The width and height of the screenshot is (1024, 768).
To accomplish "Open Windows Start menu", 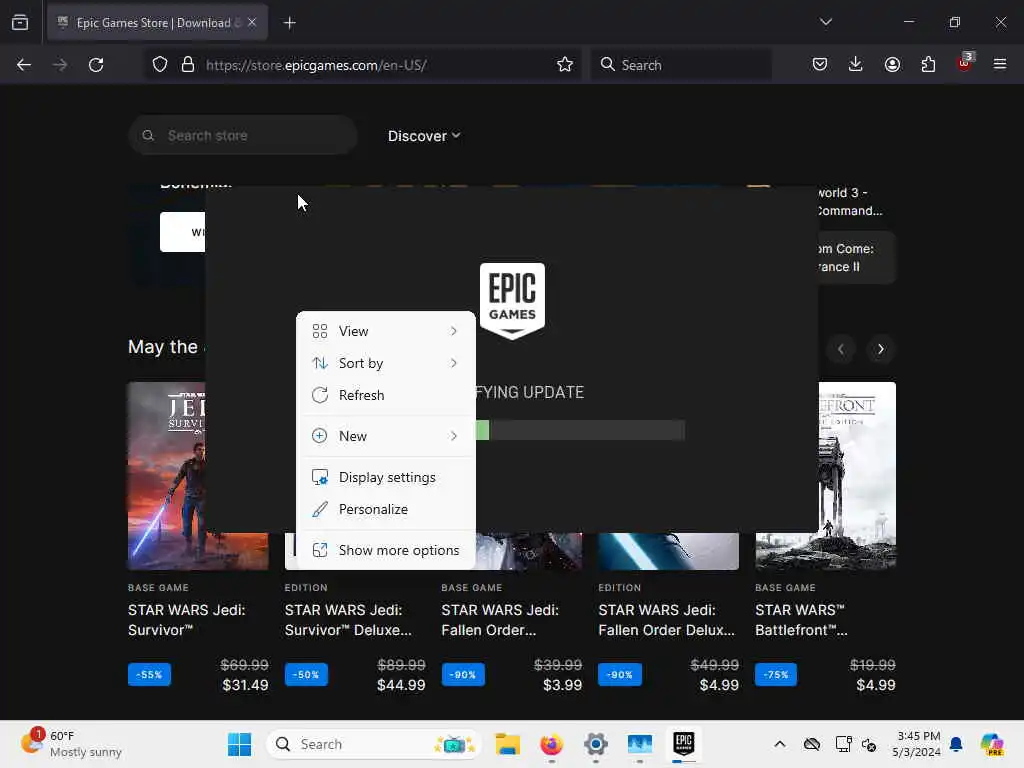I will pyautogui.click(x=240, y=744).
